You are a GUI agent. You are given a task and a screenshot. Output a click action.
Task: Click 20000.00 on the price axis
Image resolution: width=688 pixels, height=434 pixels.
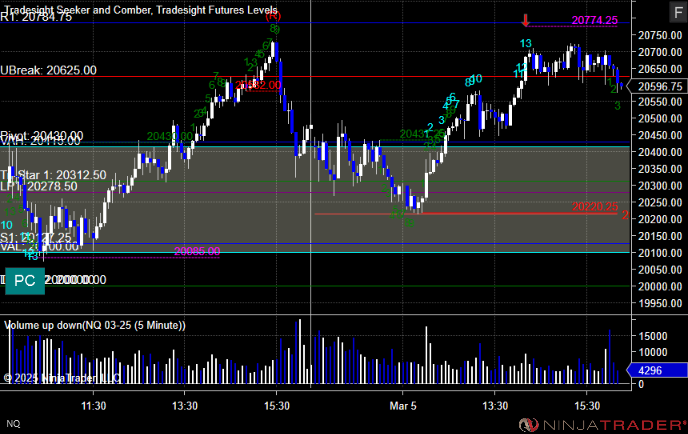click(660, 286)
